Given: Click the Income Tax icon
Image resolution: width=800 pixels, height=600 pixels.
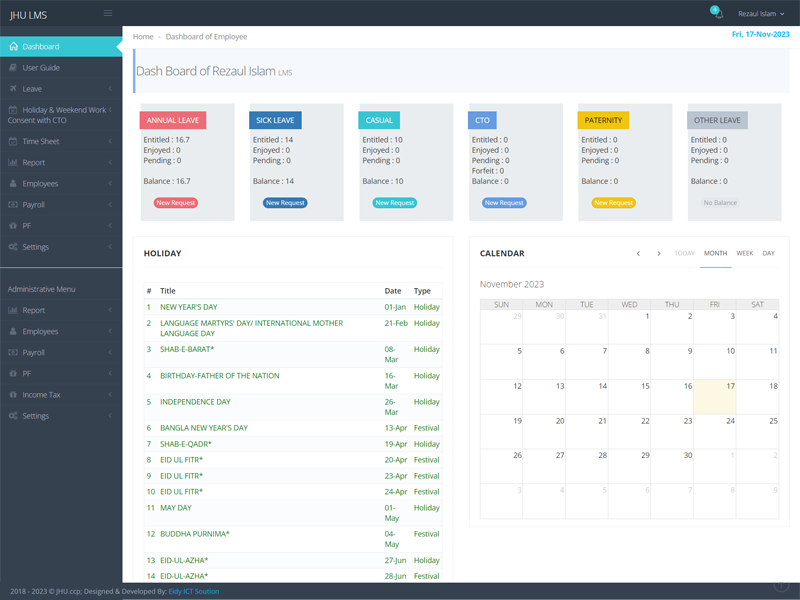Looking at the screenshot, I should click(13, 395).
